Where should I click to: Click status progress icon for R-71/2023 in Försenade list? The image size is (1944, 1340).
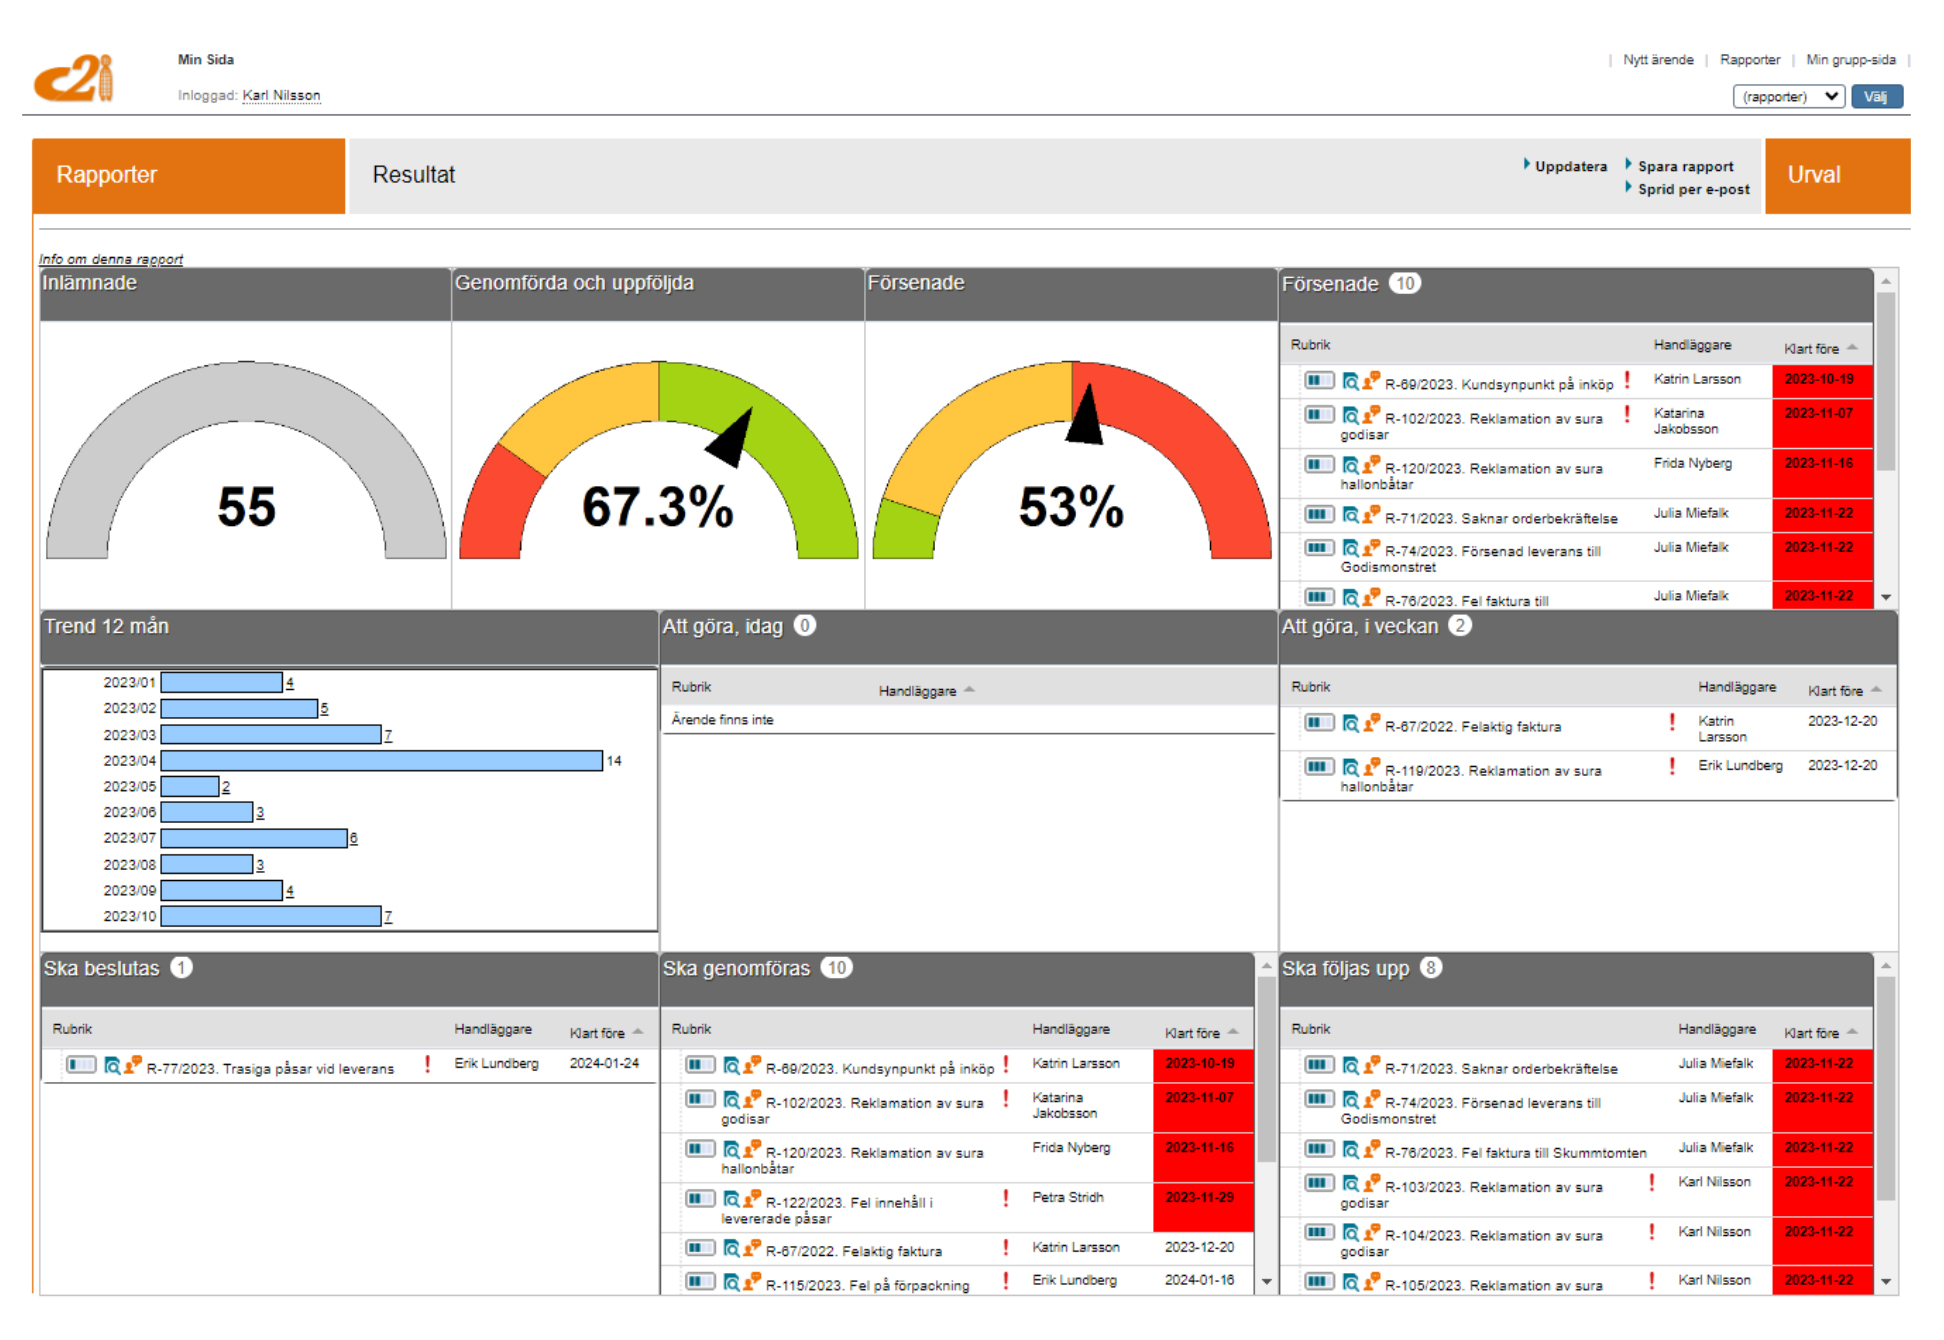pos(1319,514)
